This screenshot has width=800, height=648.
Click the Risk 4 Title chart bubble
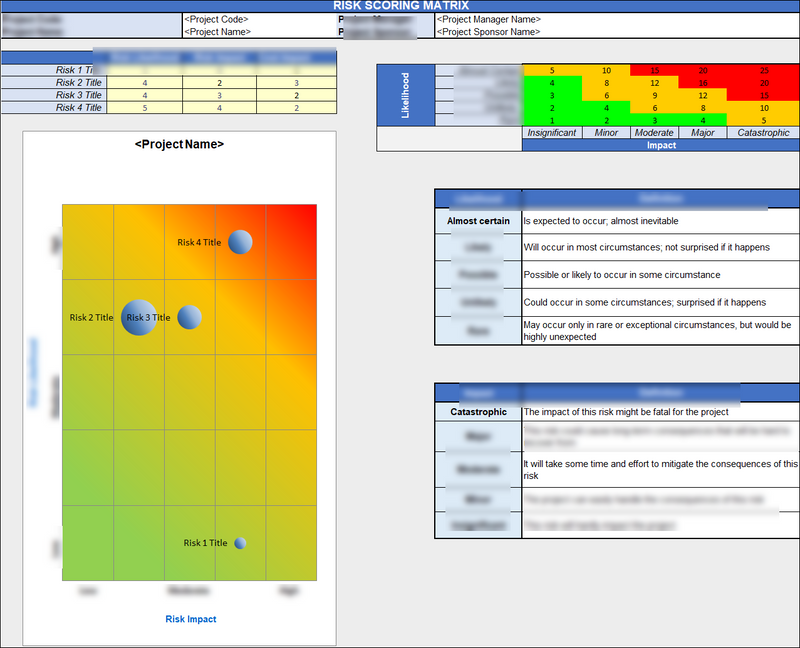point(240,241)
